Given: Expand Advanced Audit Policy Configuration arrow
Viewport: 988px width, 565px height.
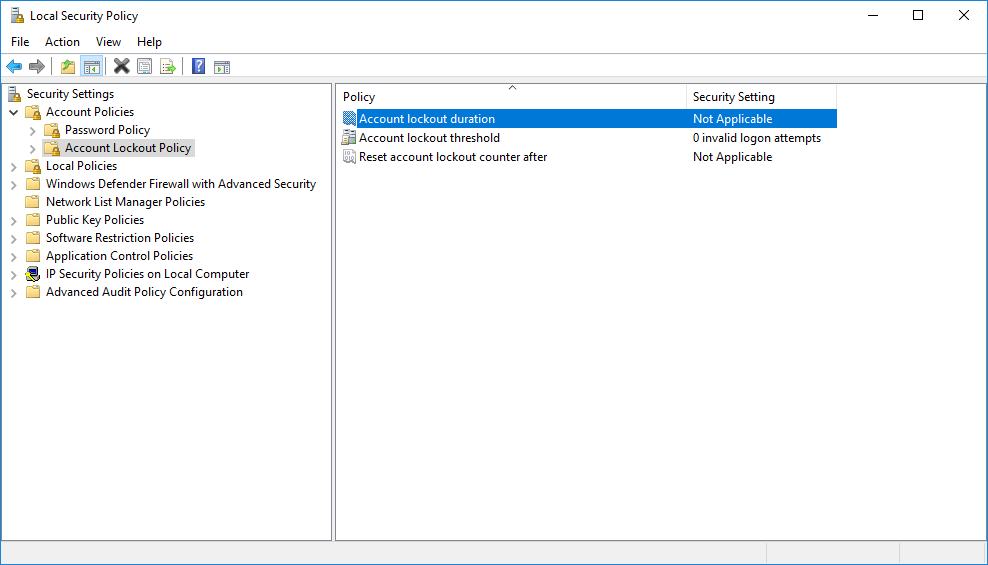Looking at the screenshot, I should tap(14, 292).
